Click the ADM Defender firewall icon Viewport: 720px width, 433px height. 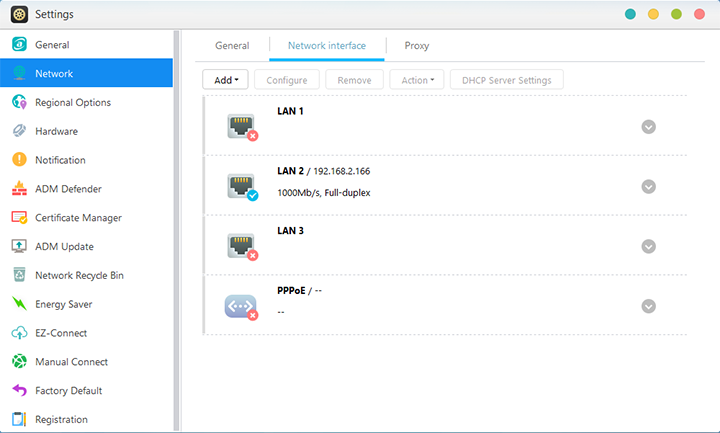(x=18, y=189)
